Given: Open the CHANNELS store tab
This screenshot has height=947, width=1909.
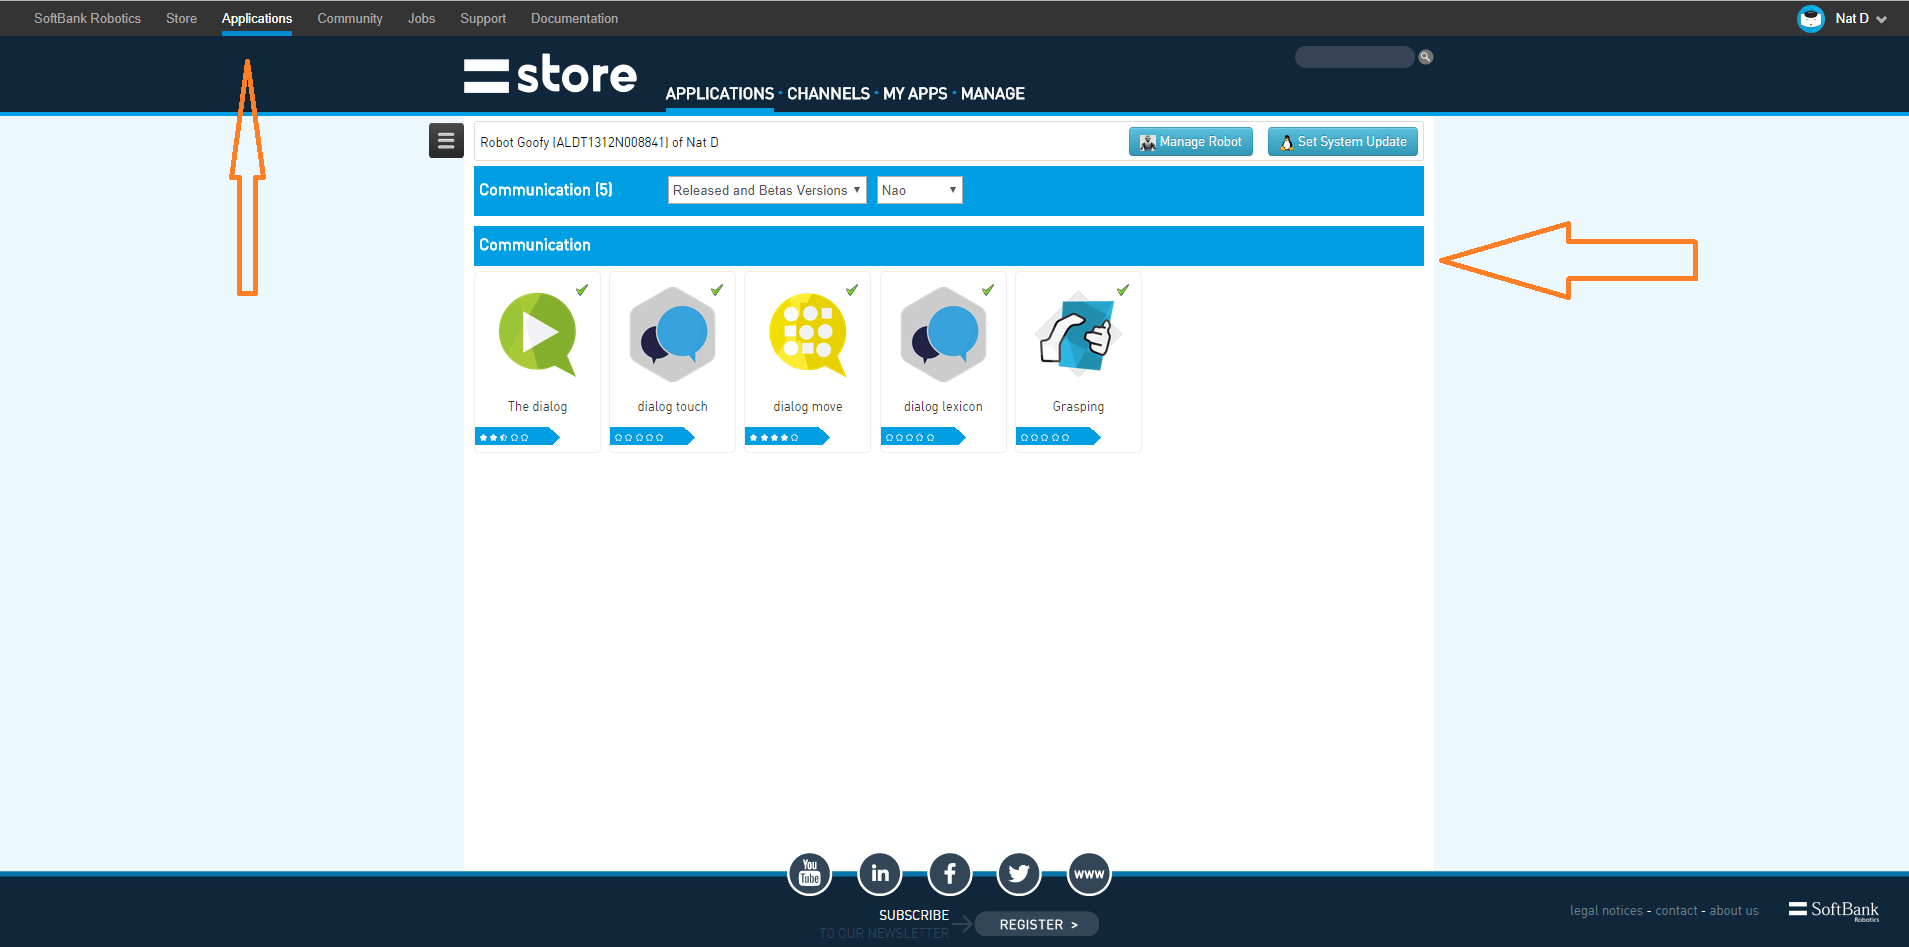Looking at the screenshot, I should coord(828,93).
